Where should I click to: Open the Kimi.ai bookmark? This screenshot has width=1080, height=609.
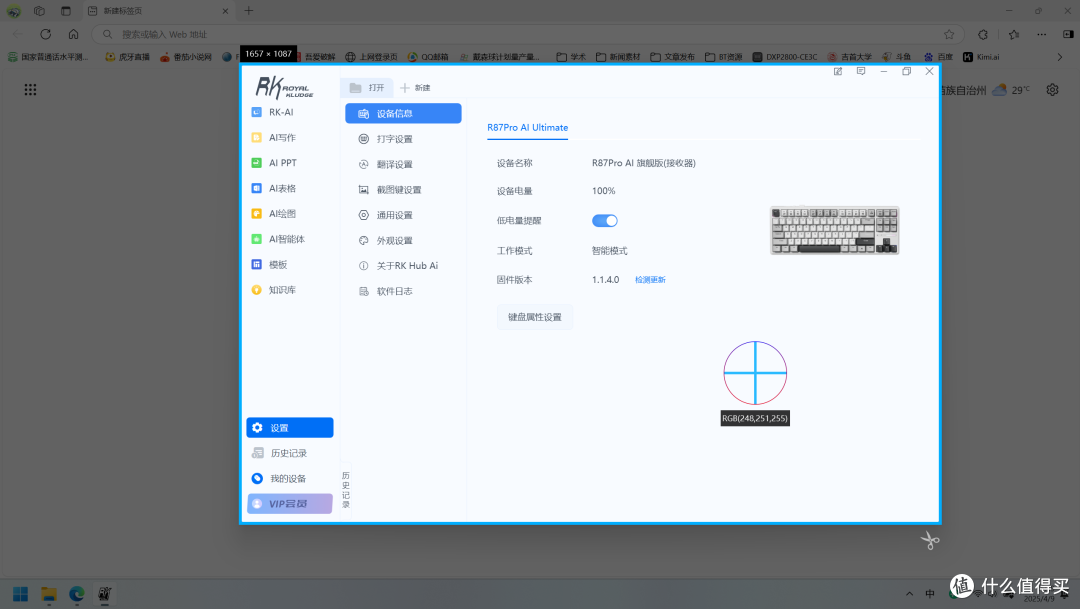(981, 57)
